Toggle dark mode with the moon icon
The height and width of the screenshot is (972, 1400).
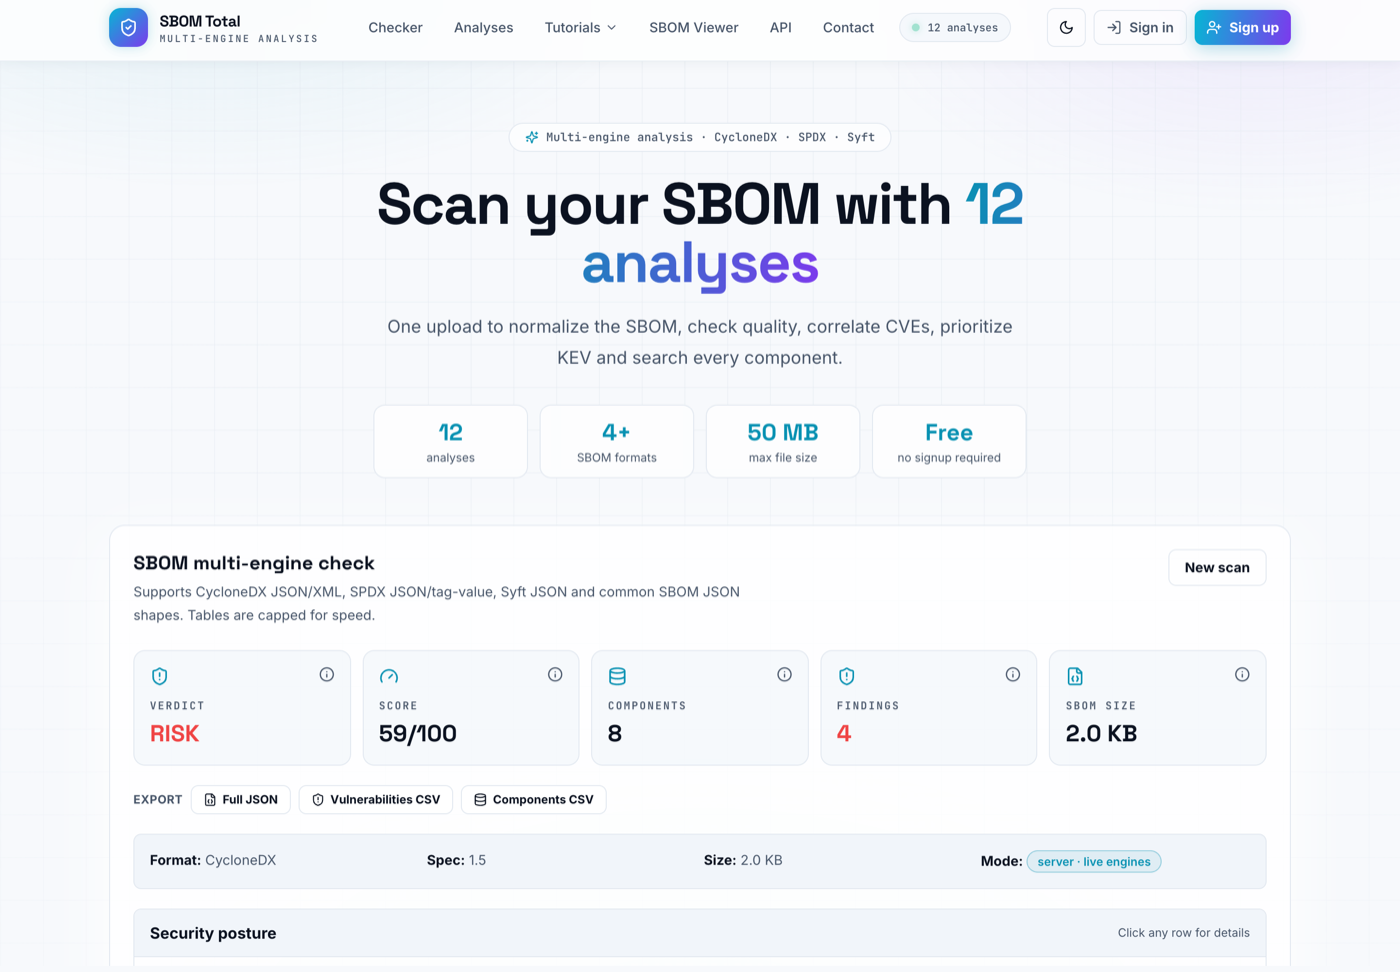click(1066, 28)
